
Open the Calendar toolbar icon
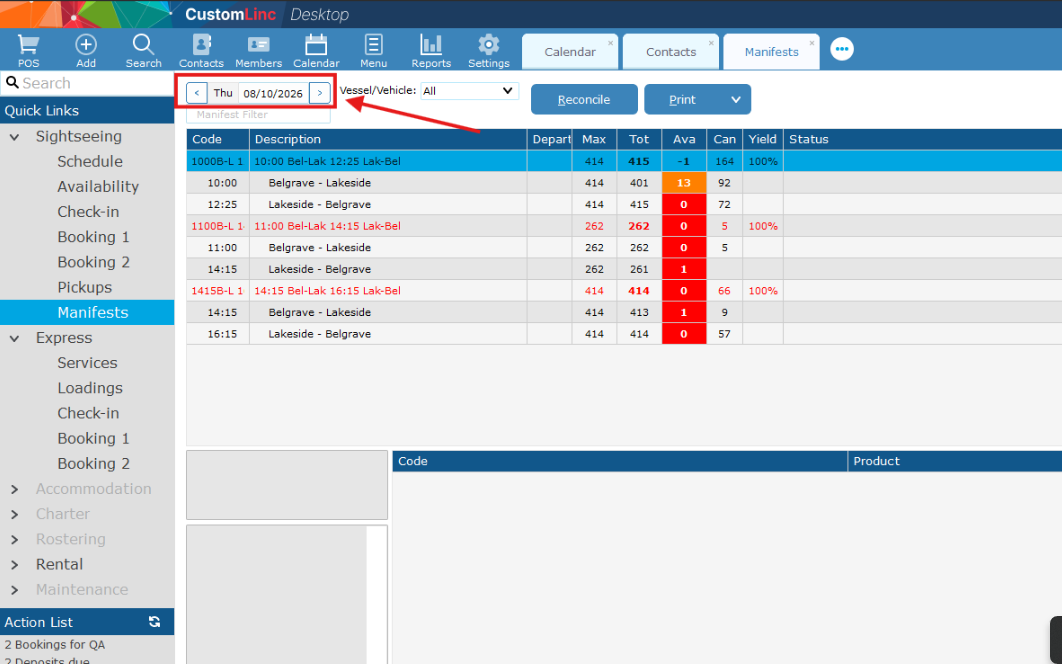coord(316,51)
